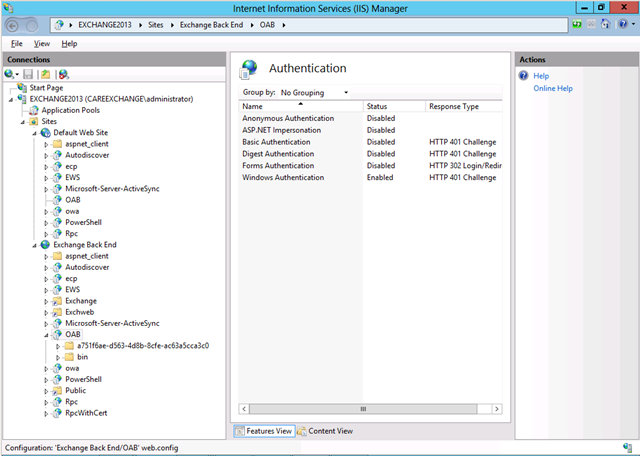The image size is (640, 456).
Task: Sort list by Status column header
Action: pyautogui.click(x=394, y=106)
